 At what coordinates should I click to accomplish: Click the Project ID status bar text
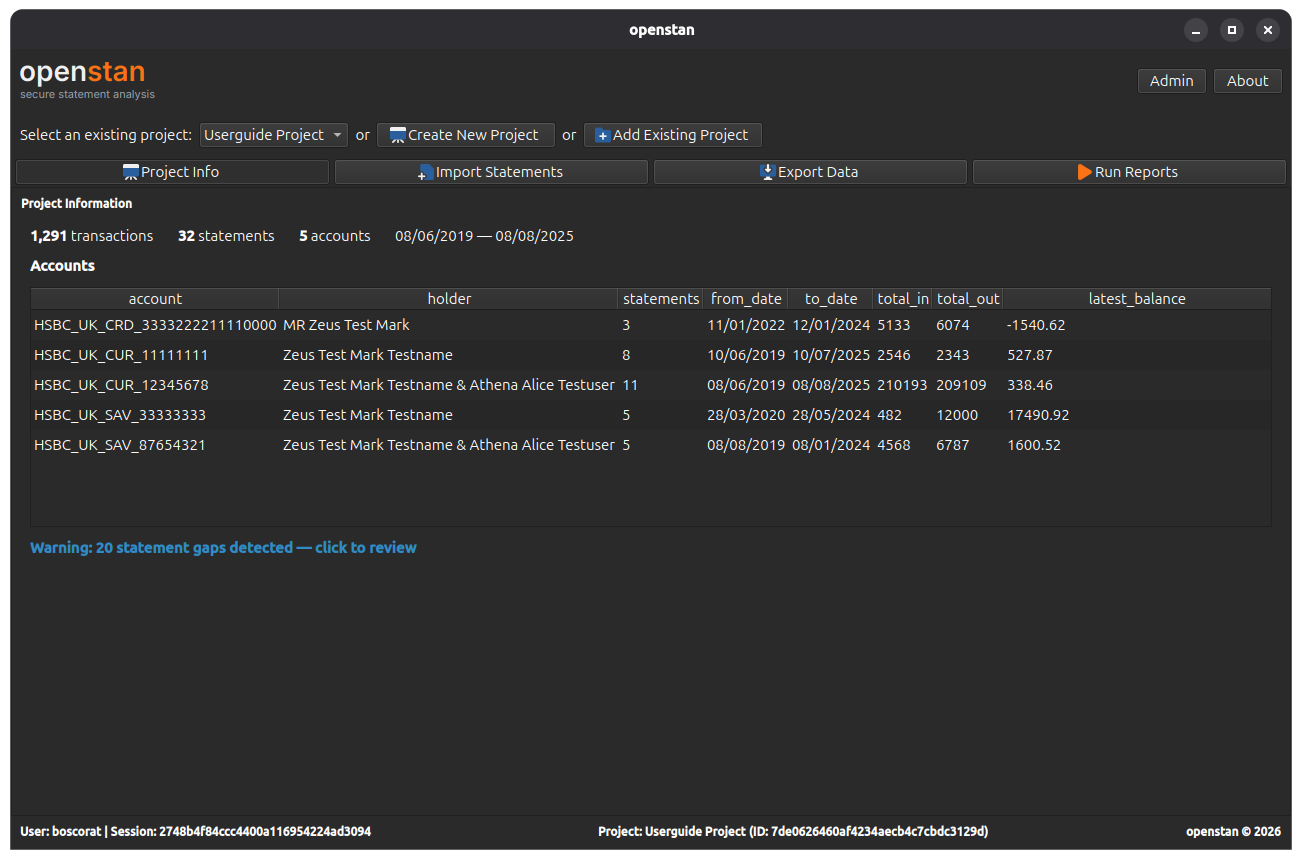tap(793, 831)
